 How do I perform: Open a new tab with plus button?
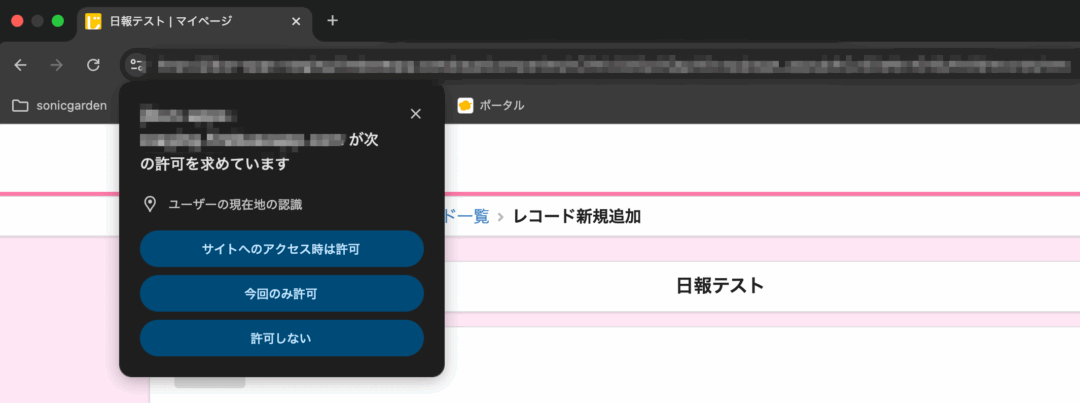tap(333, 21)
